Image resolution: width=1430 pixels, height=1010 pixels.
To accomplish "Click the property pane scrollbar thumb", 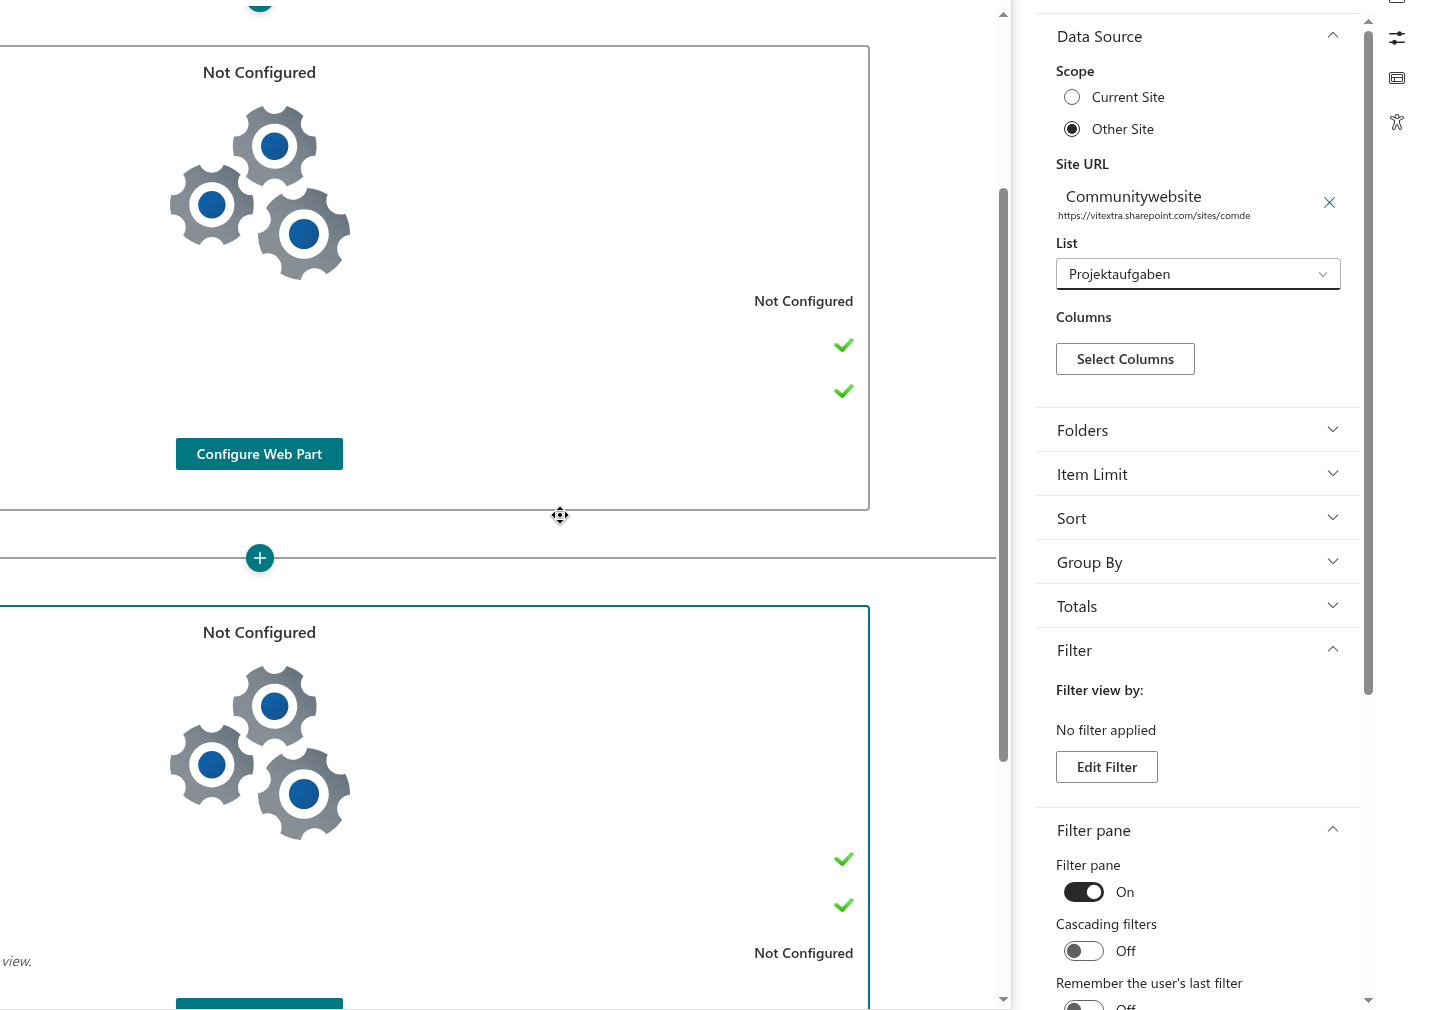I will [x=1368, y=362].
